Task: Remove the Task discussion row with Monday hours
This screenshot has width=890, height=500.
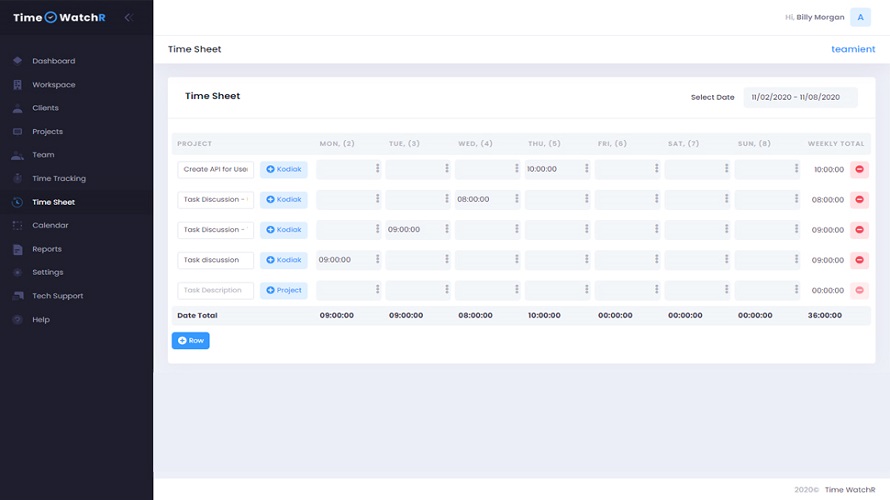Action: (859, 260)
